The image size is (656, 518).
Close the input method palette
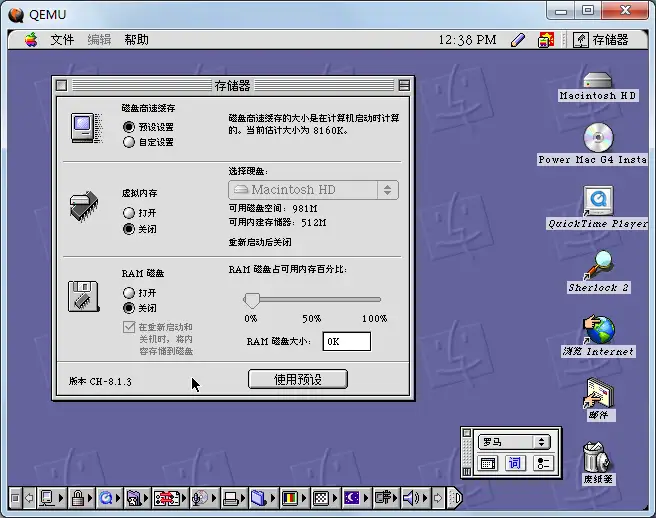[x=467, y=433]
